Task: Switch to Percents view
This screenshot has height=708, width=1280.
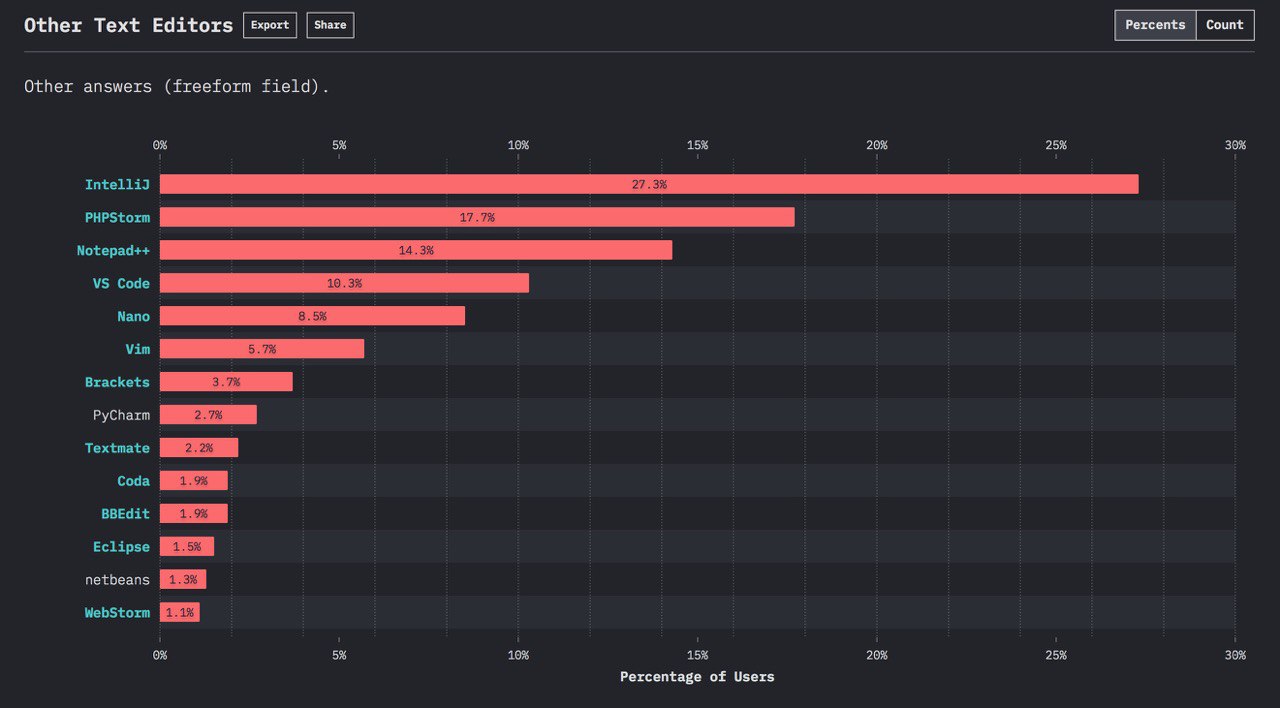Action: click(x=1155, y=25)
